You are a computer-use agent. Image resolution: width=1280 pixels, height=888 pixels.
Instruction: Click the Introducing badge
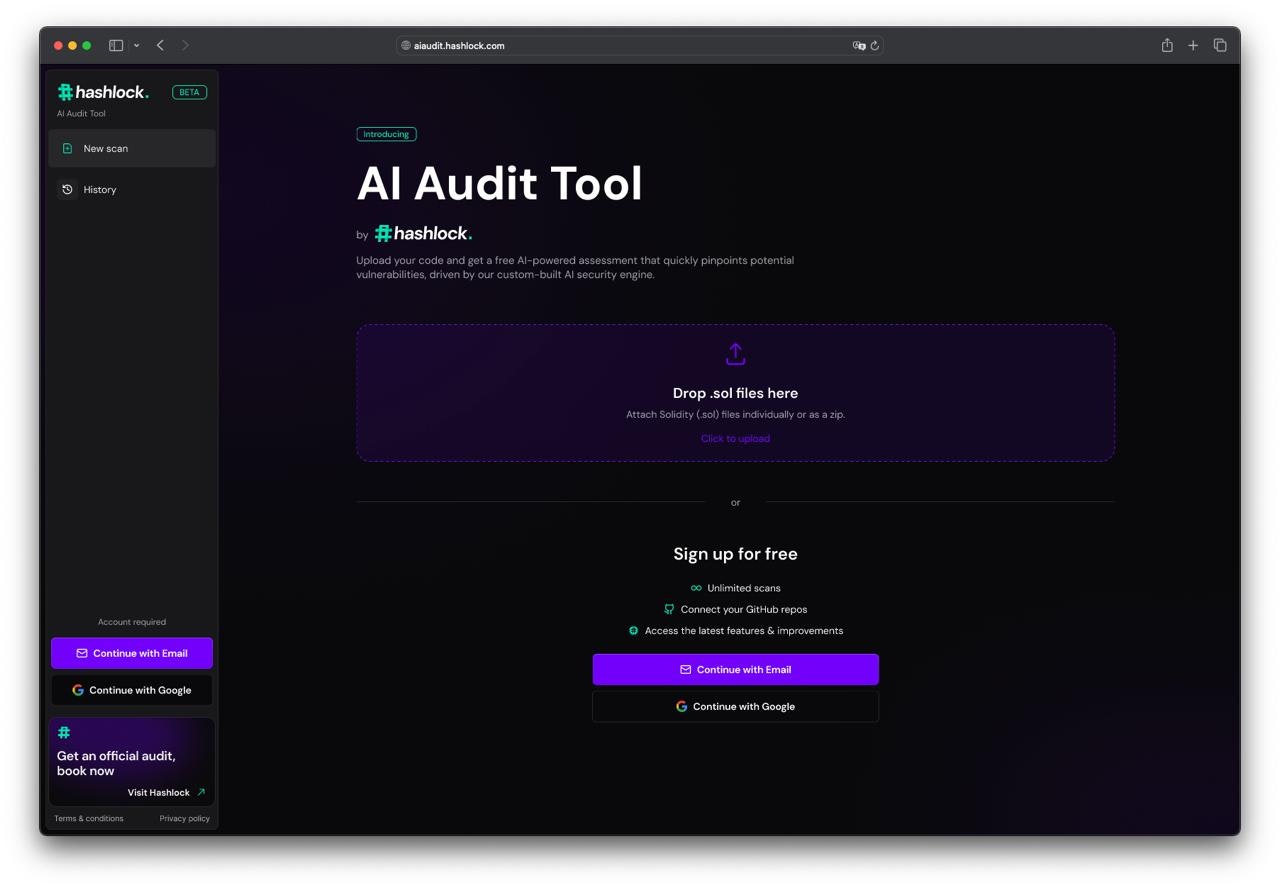[x=386, y=134]
